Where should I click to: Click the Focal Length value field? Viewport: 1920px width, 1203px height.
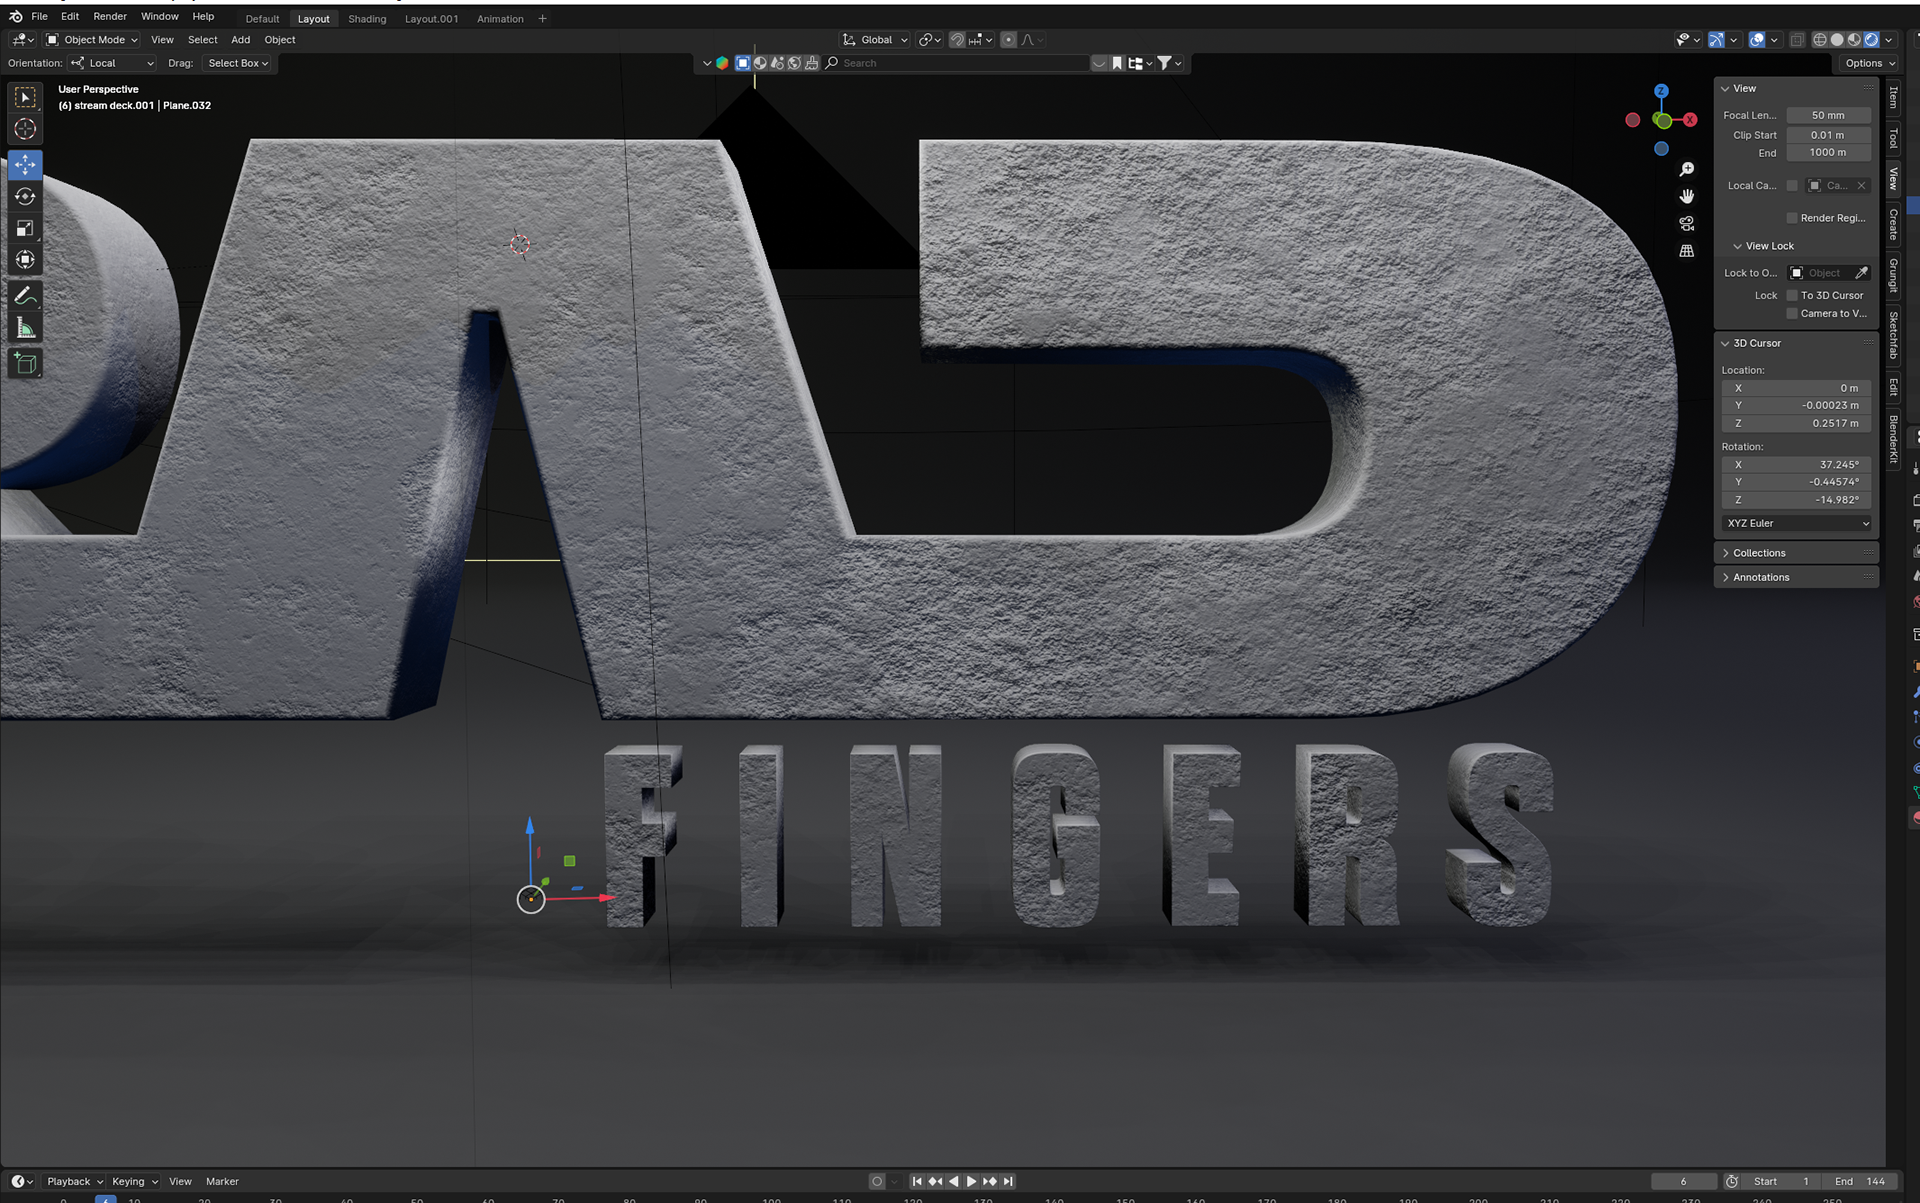coord(1827,115)
